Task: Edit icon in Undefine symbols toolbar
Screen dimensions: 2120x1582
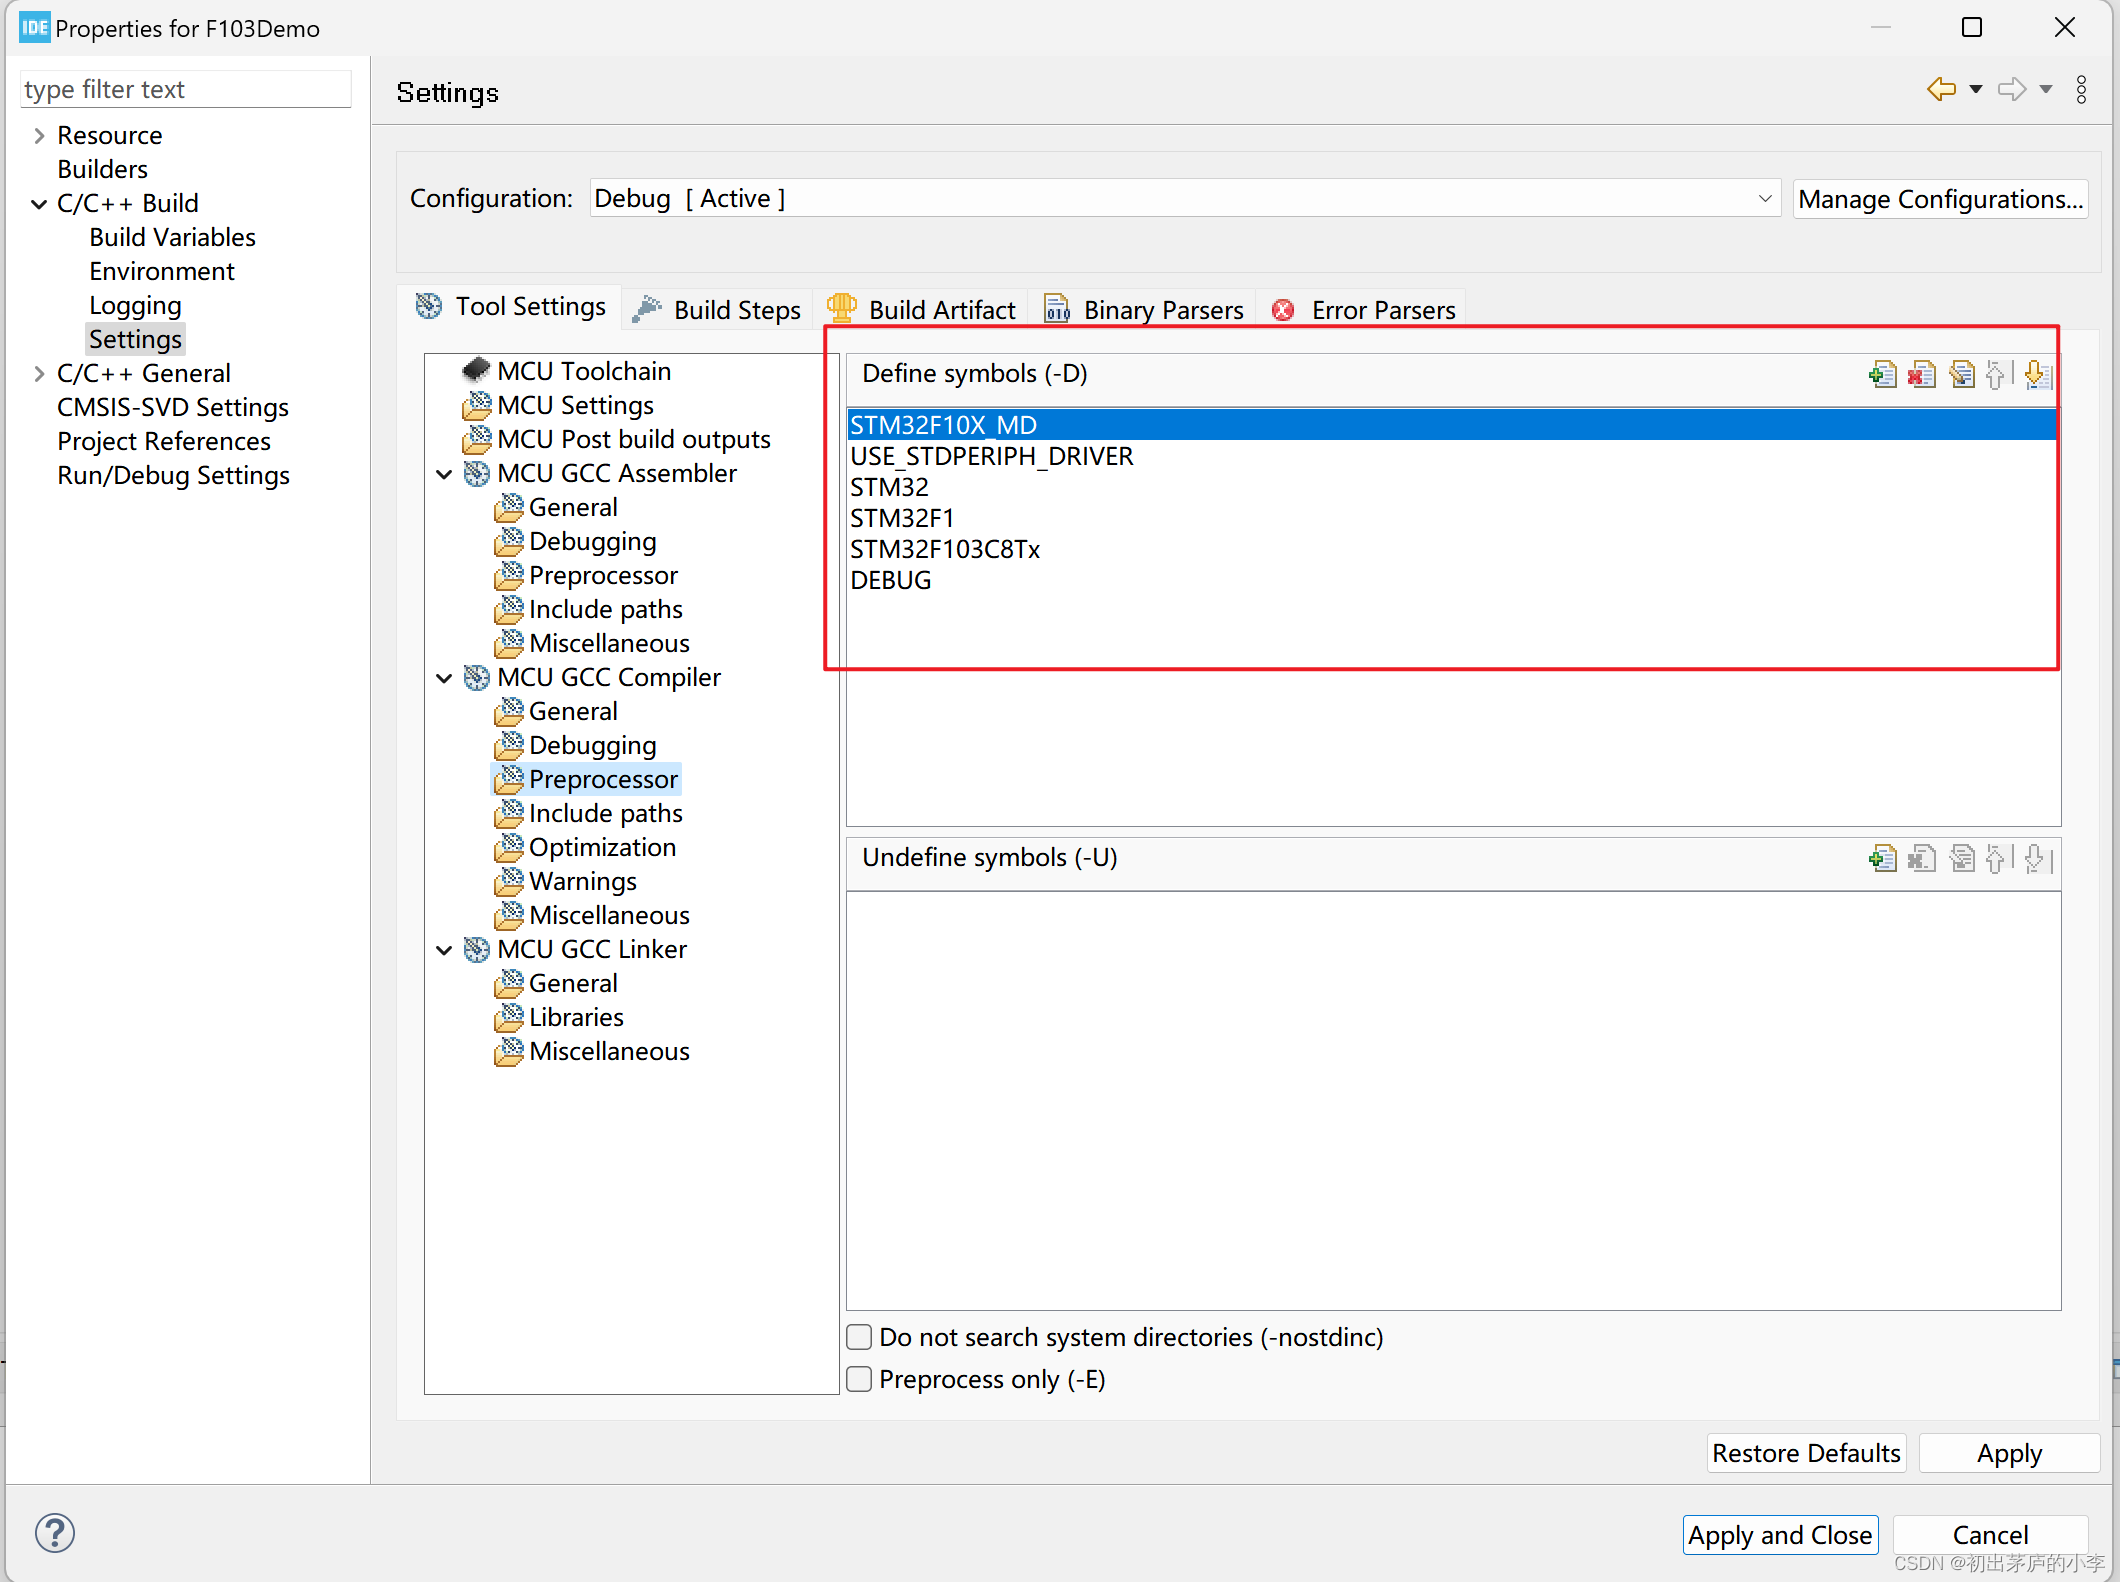Action: pos(1962,858)
